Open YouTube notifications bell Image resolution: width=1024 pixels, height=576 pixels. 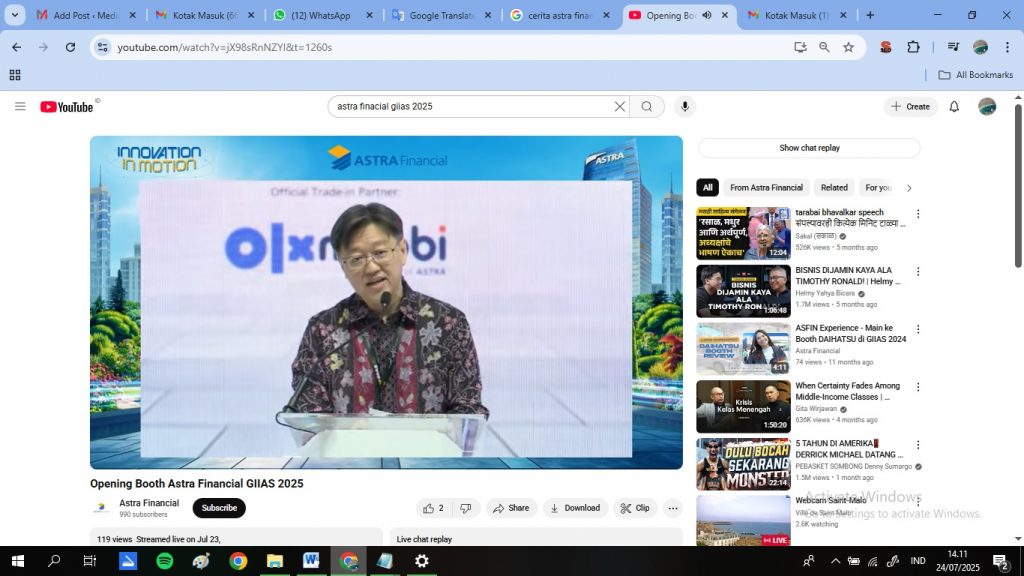[x=954, y=106]
